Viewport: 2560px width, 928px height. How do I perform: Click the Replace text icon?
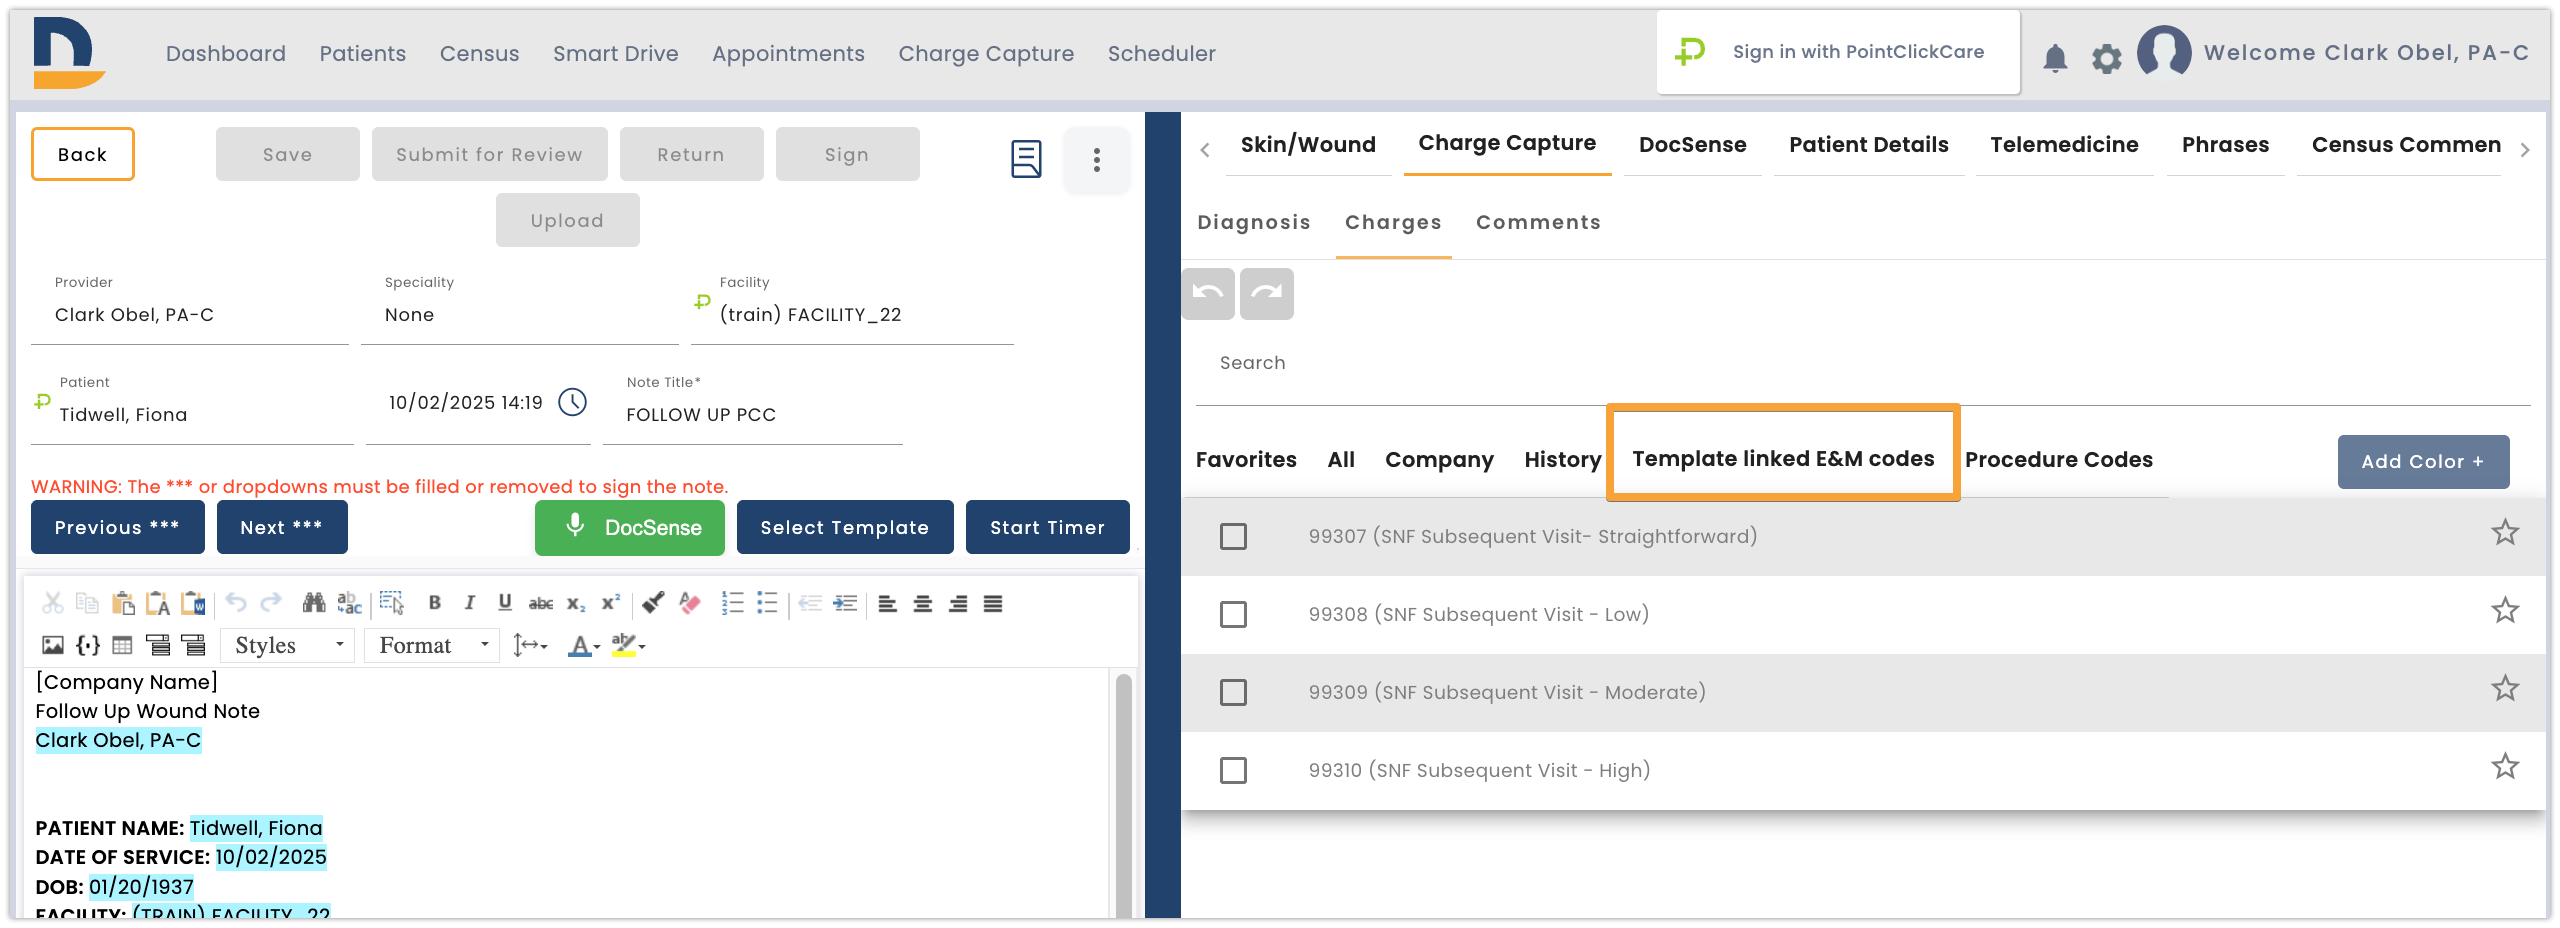tap(349, 603)
